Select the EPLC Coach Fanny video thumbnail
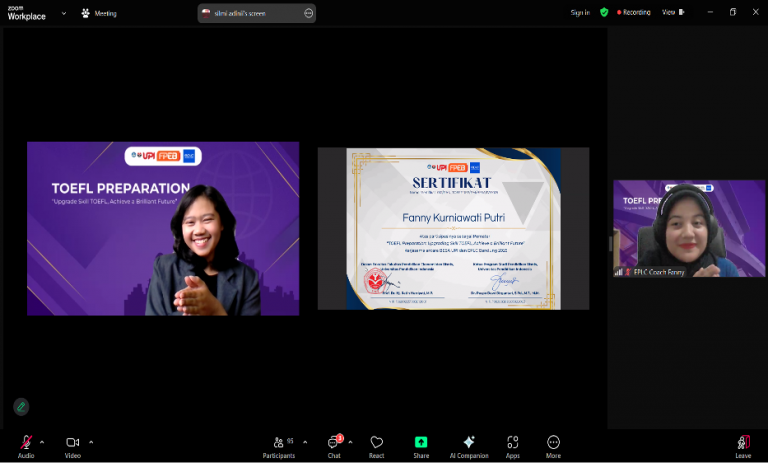Screen dimensions: 768x463 coord(689,228)
